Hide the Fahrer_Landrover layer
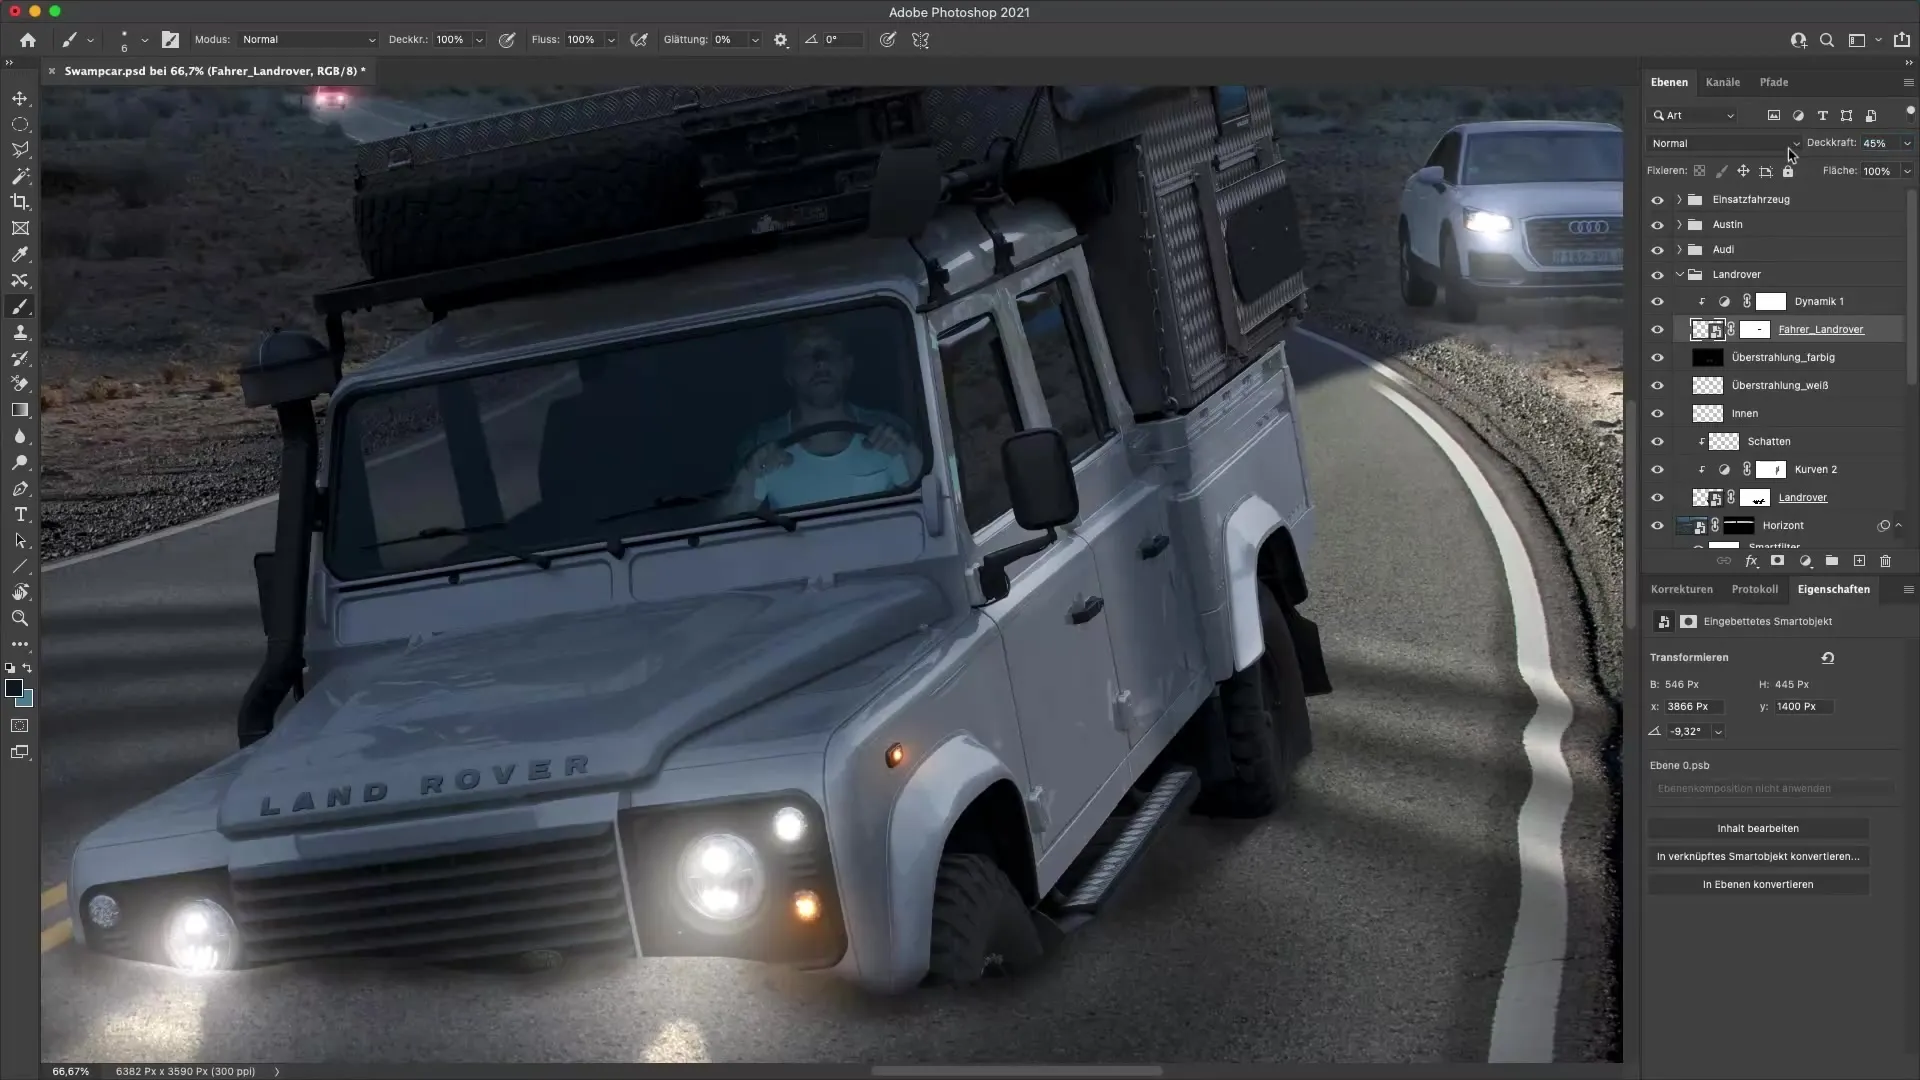The image size is (1920, 1080). click(1657, 329)
